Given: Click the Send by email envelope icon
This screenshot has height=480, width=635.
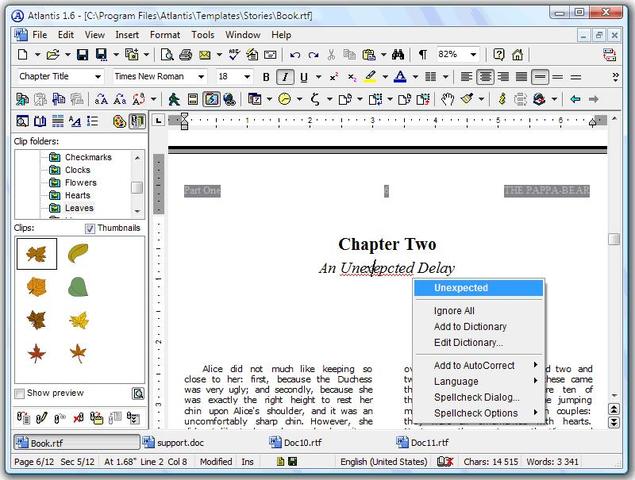Looking at the screenshot, I should pyautogui.click(x=205, y=55).
